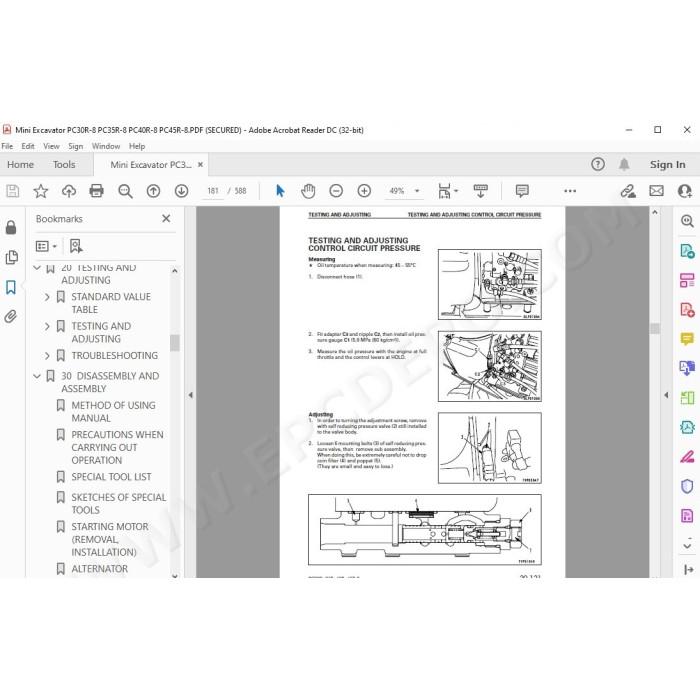The width and height of the screenshot is (700, 700).
Task: Click the bookmarks panel scrollbar thumb
Action: pyautogui.click(x=175, y=343)
